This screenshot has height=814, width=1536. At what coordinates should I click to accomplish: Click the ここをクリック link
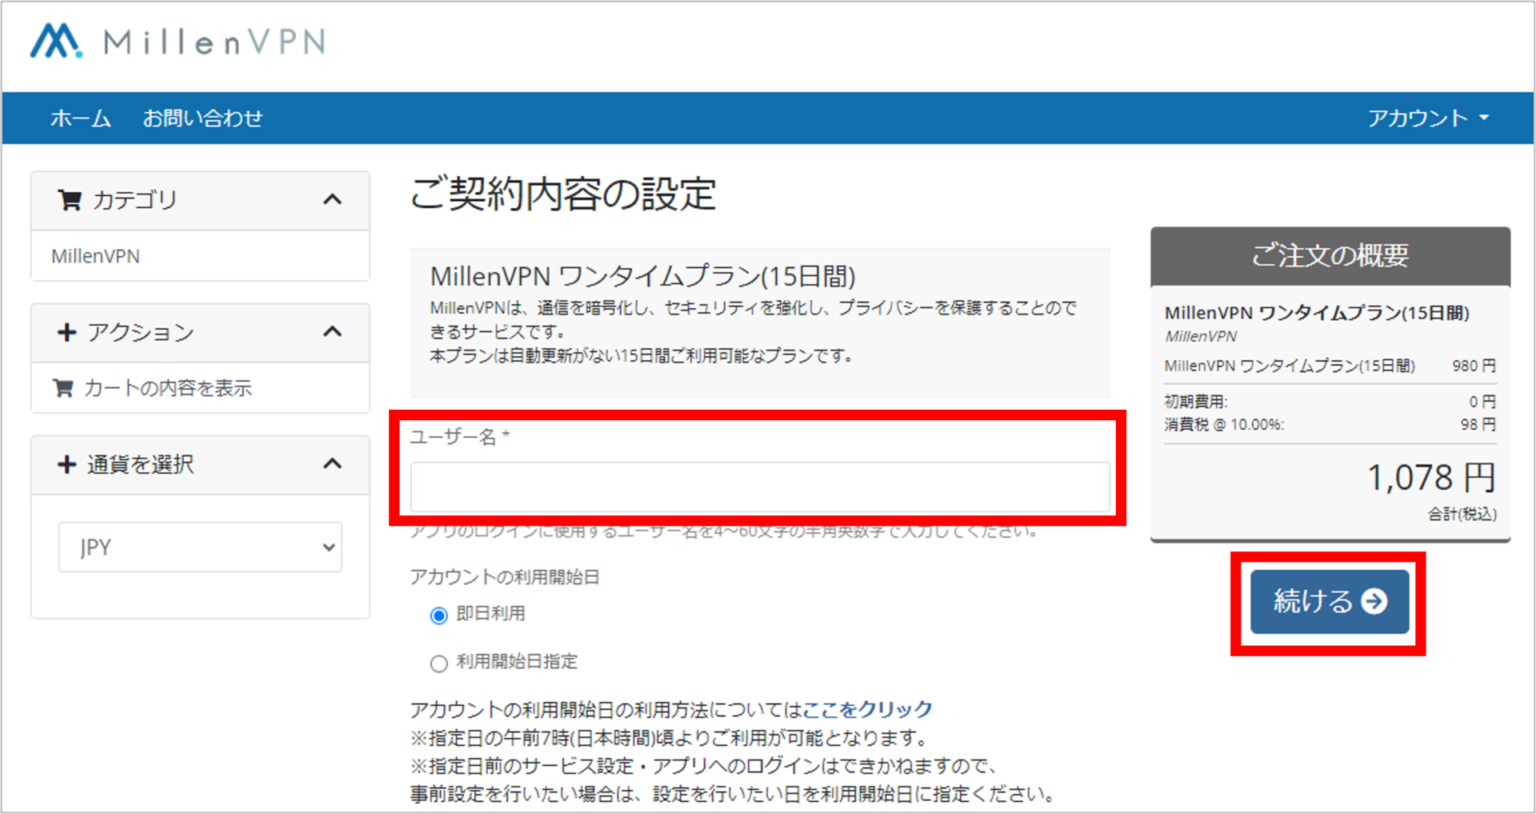coord(868,709)
